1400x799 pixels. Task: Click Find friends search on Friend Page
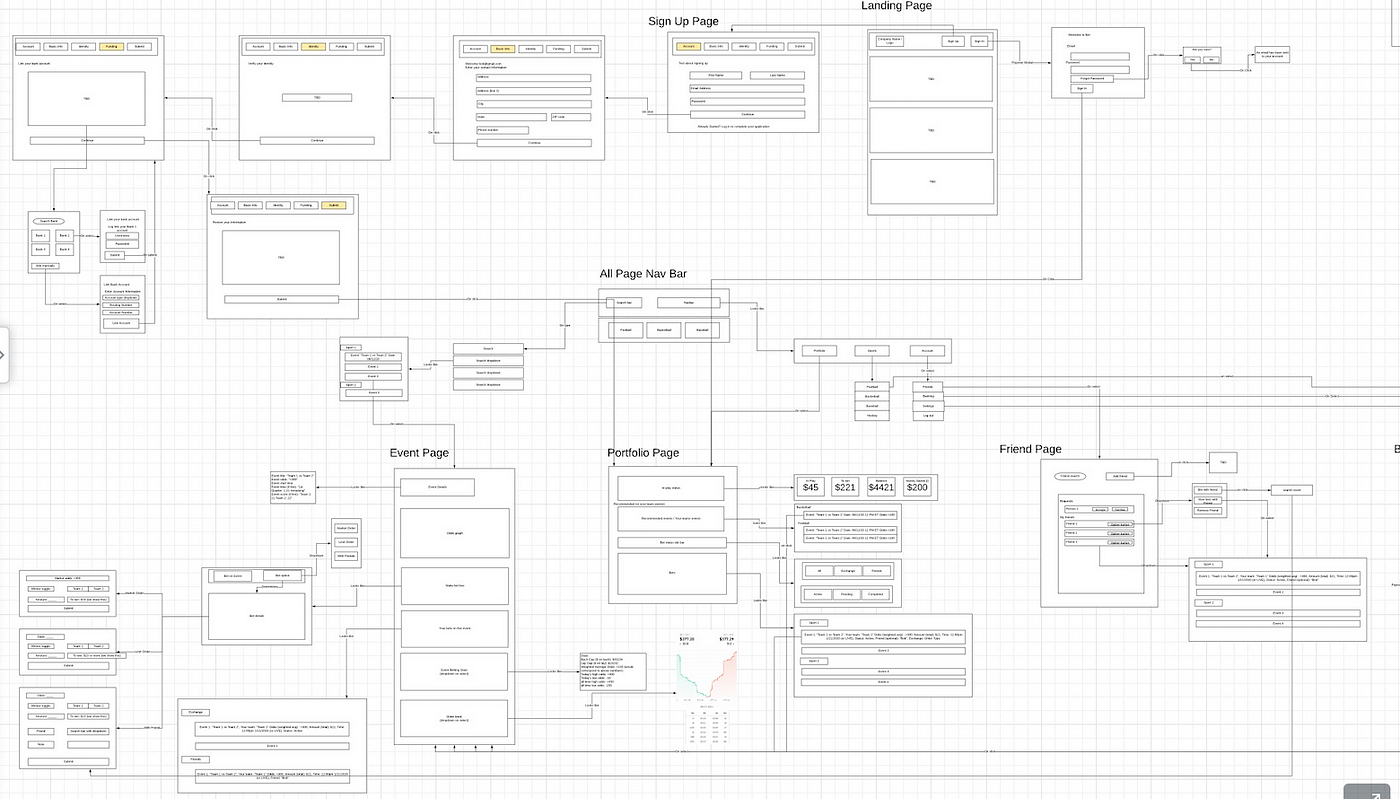(x=1070, y=476)
